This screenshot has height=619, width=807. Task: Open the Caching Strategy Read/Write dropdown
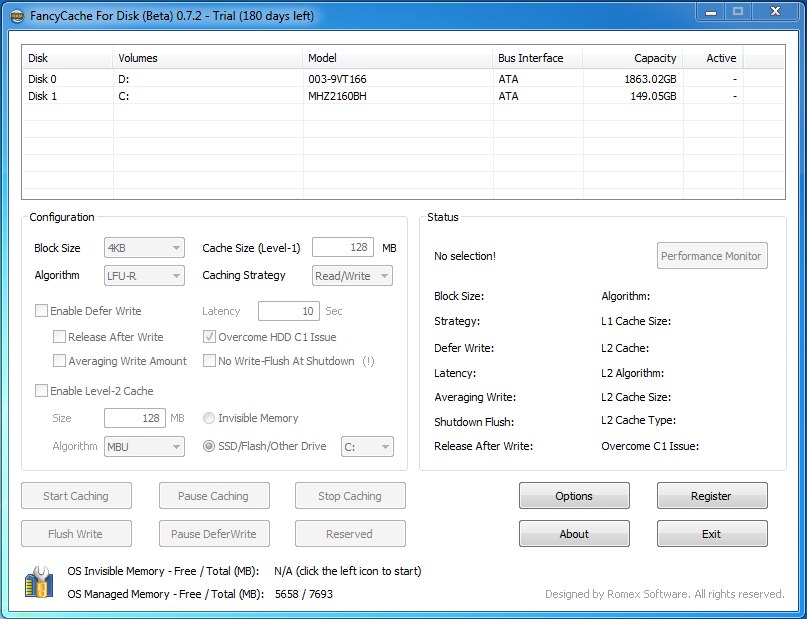pos(352,275)
